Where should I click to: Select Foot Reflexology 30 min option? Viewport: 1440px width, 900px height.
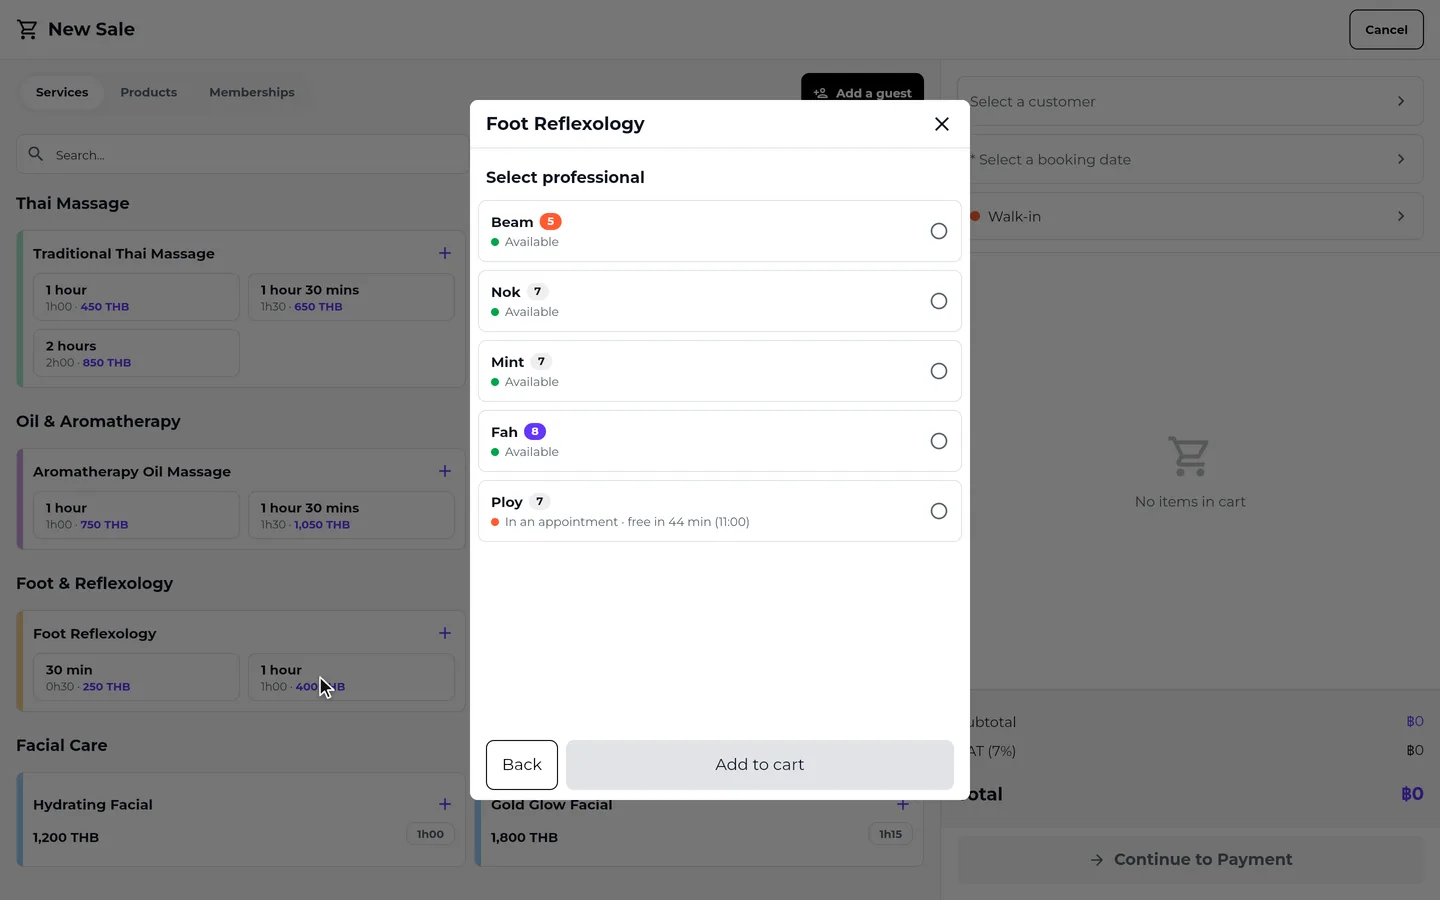[x=136, y=677]
